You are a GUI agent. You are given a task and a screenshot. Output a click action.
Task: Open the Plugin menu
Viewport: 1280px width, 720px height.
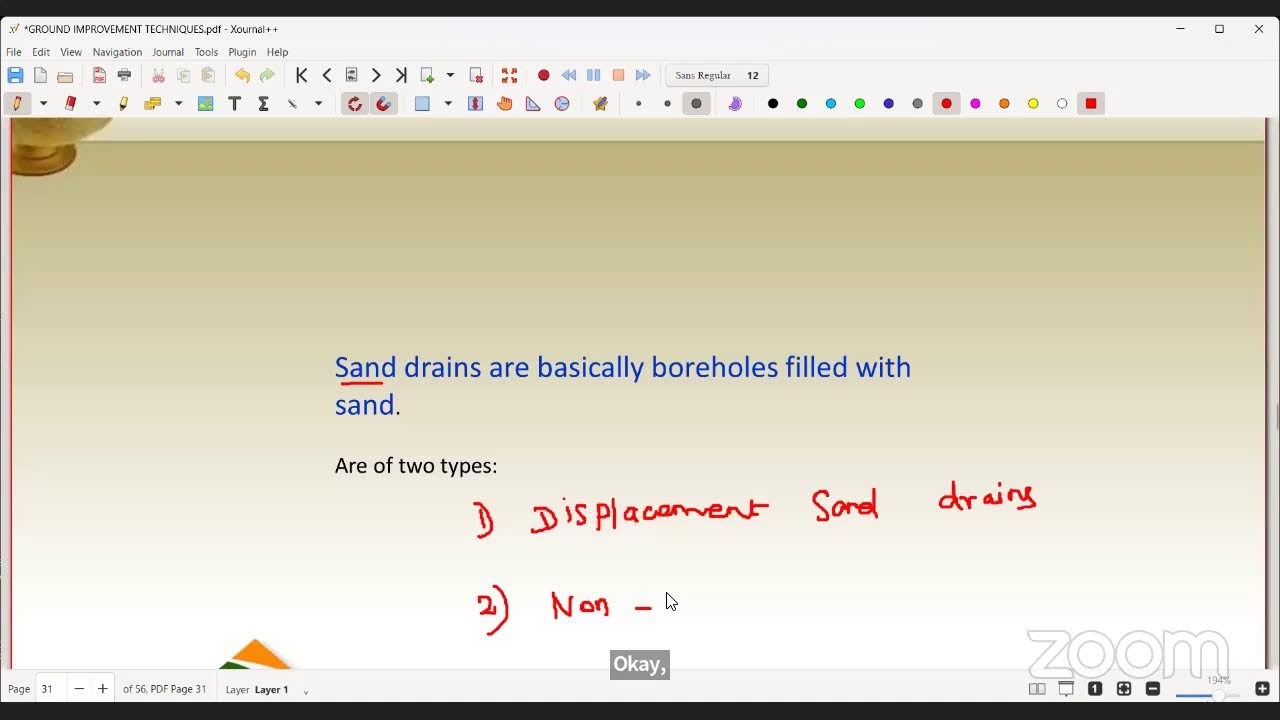(242, 52)
